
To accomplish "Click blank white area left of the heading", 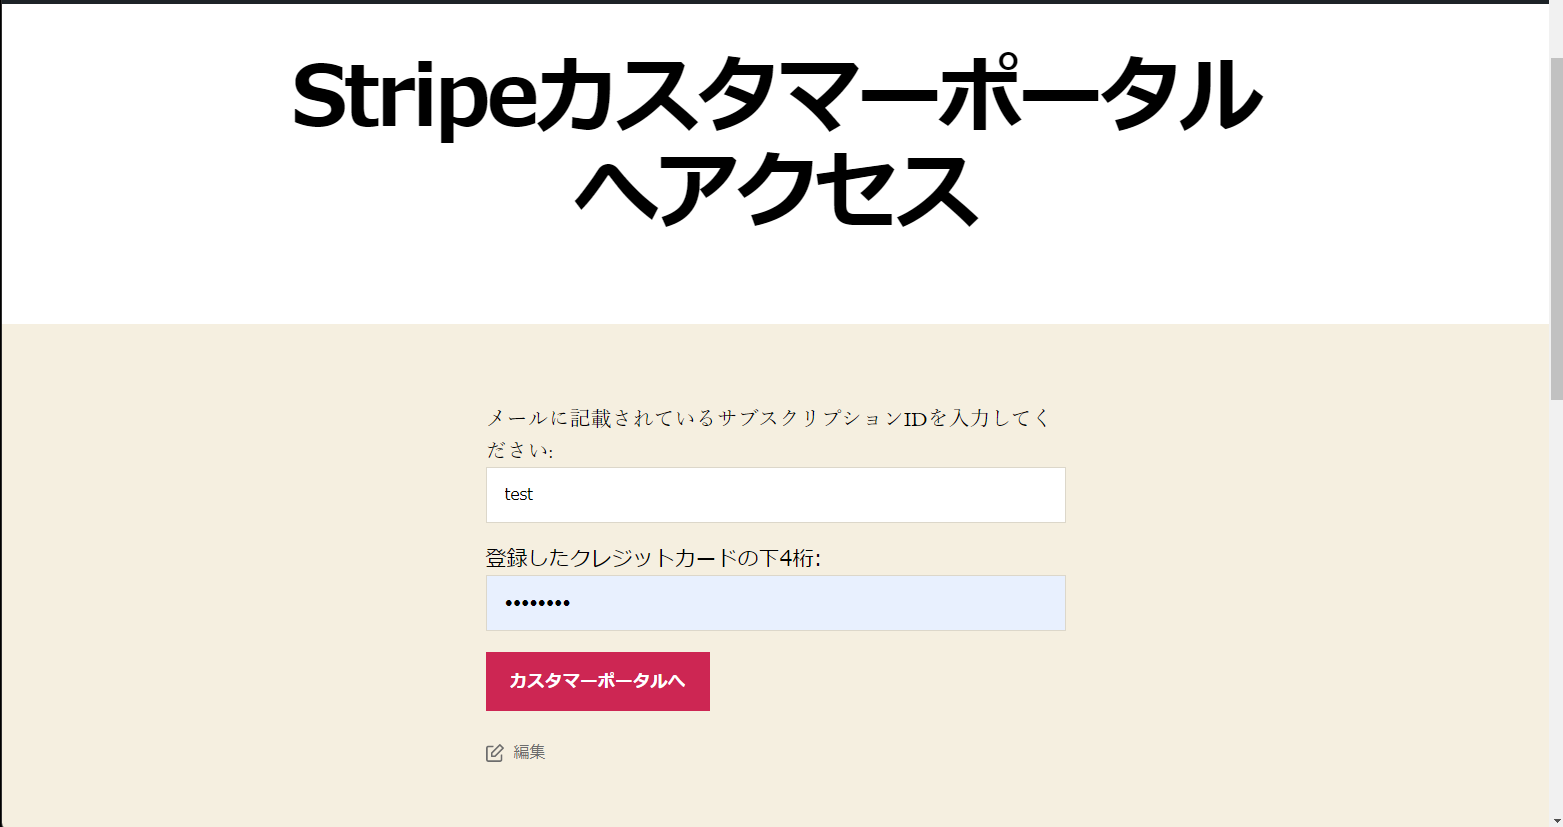I will click(x=140, y=150).
